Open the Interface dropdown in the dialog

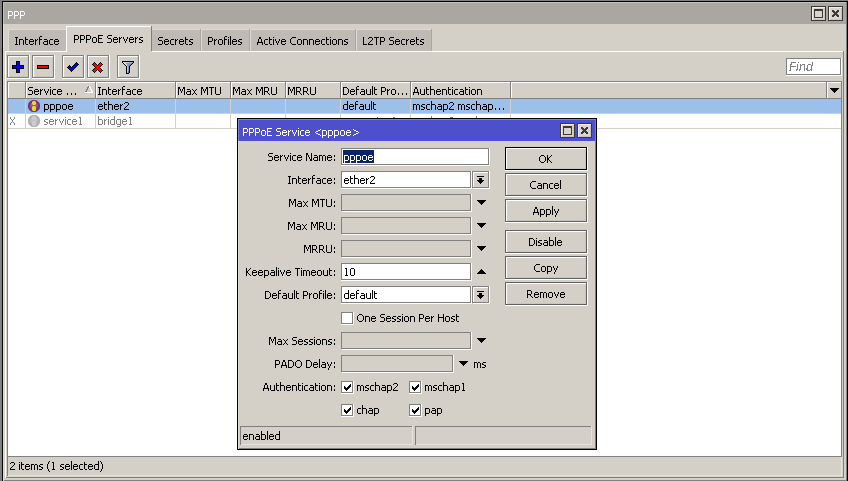480,180
